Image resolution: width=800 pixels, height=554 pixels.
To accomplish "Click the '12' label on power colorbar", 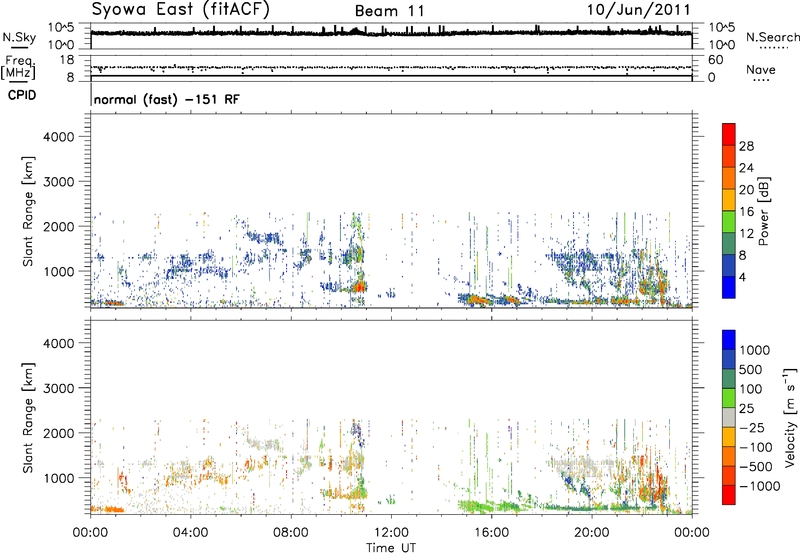I will pyautogui.click(x=746, y=234).
